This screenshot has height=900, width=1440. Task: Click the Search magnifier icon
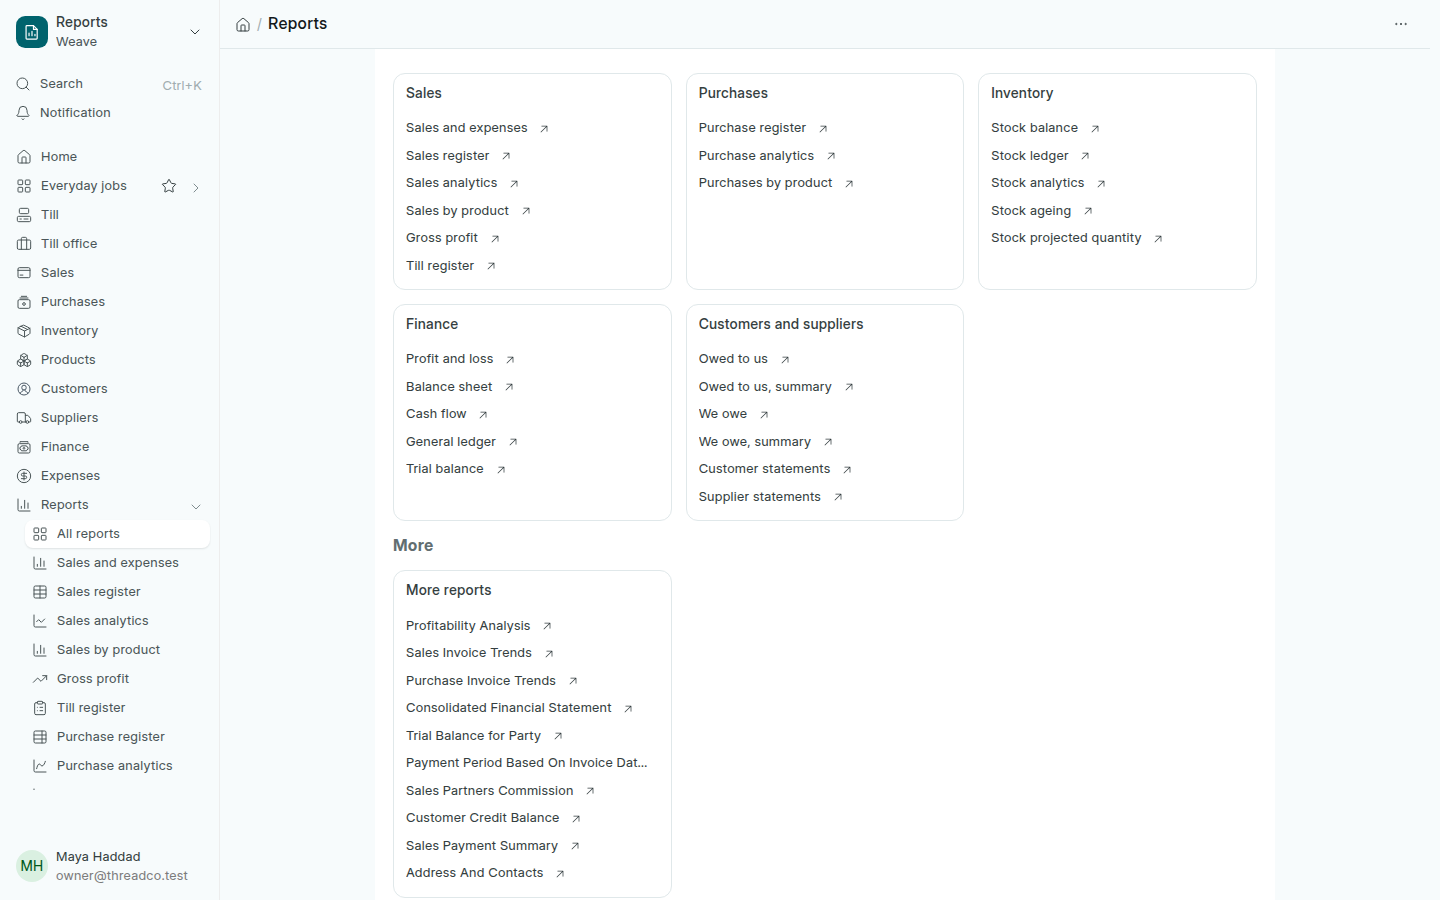23,84
